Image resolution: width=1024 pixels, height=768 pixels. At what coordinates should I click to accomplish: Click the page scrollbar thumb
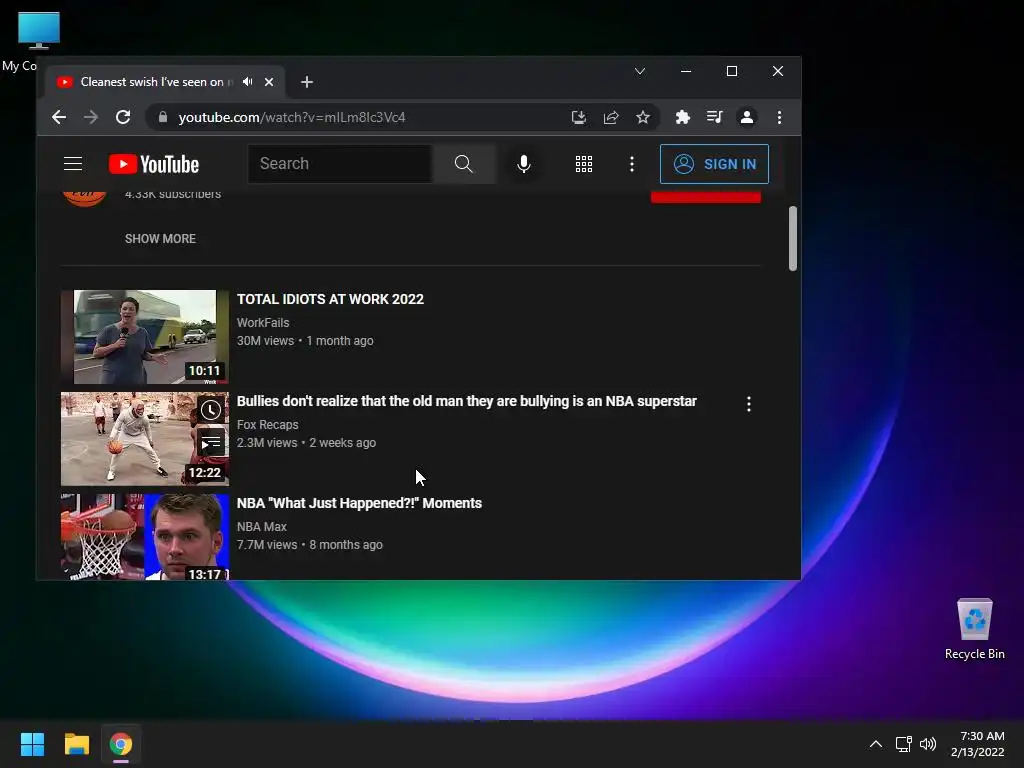click(x=793, y=238)
